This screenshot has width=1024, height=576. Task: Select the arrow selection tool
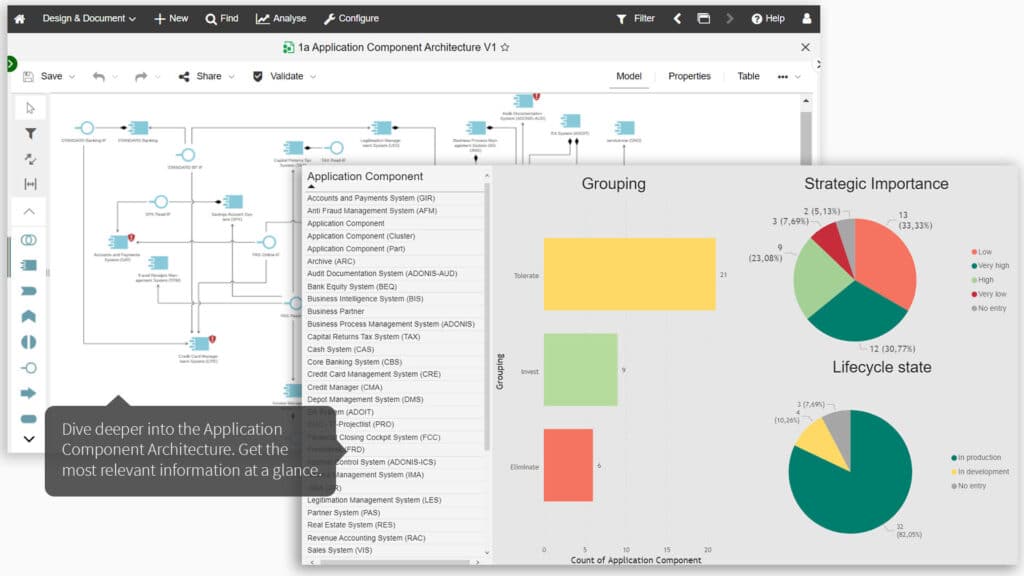[x=30, y=107]
